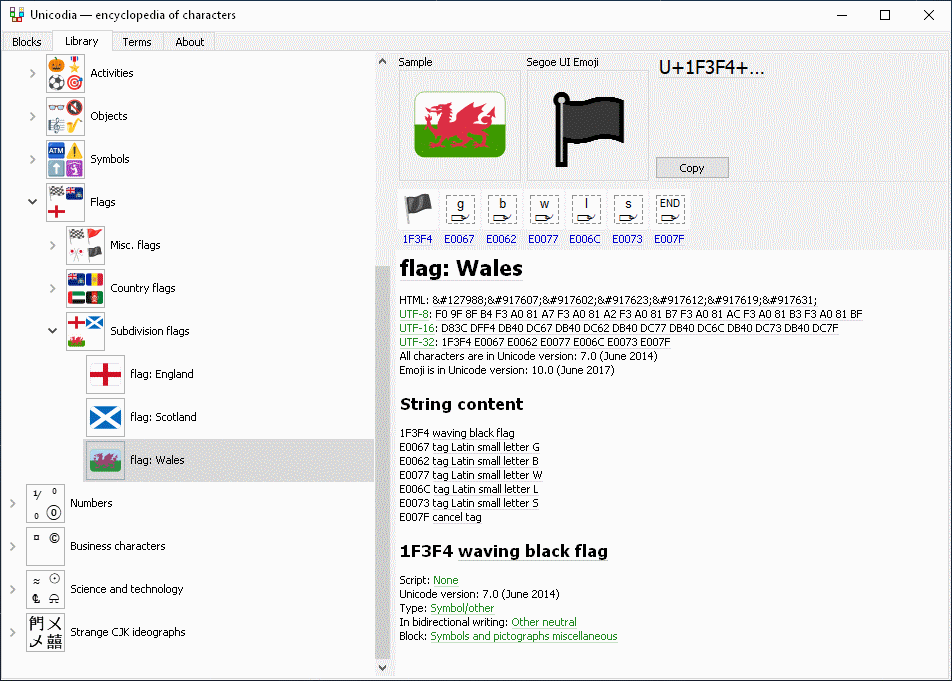Viewport: 952px width, 681px height.
Task: Click the END cancel tag component icon
Action: (670, 209)
